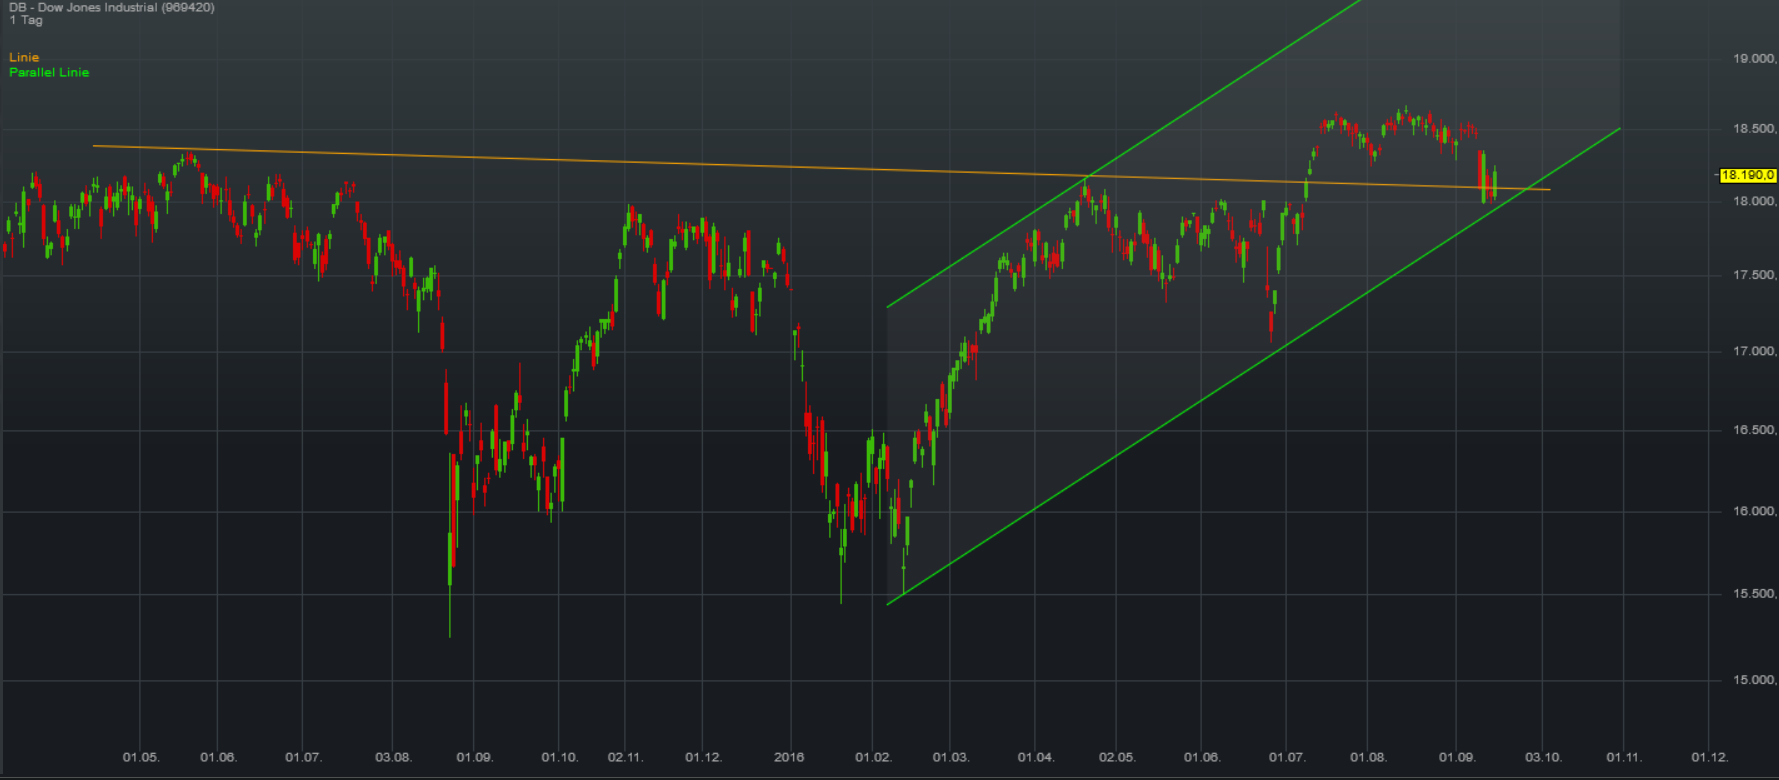This screenshot has width=1779, height=780.
Task: Click the 01.07. date label before 03.08.
Action: 303,757
